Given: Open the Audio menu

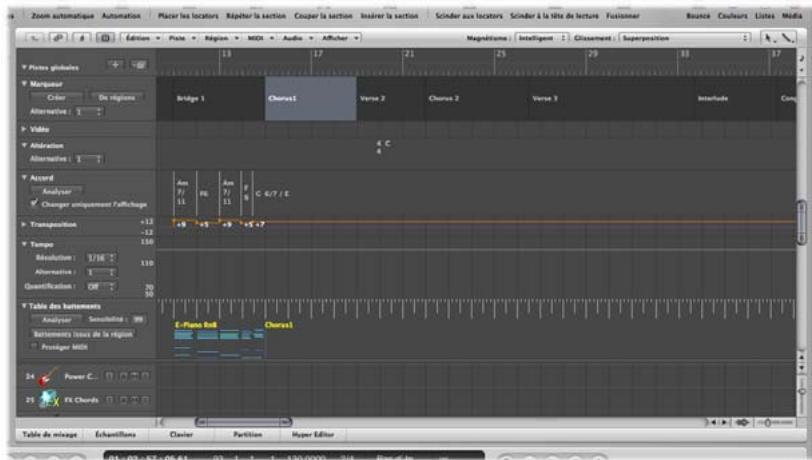Looking at the screenshot, I should 297,38.
